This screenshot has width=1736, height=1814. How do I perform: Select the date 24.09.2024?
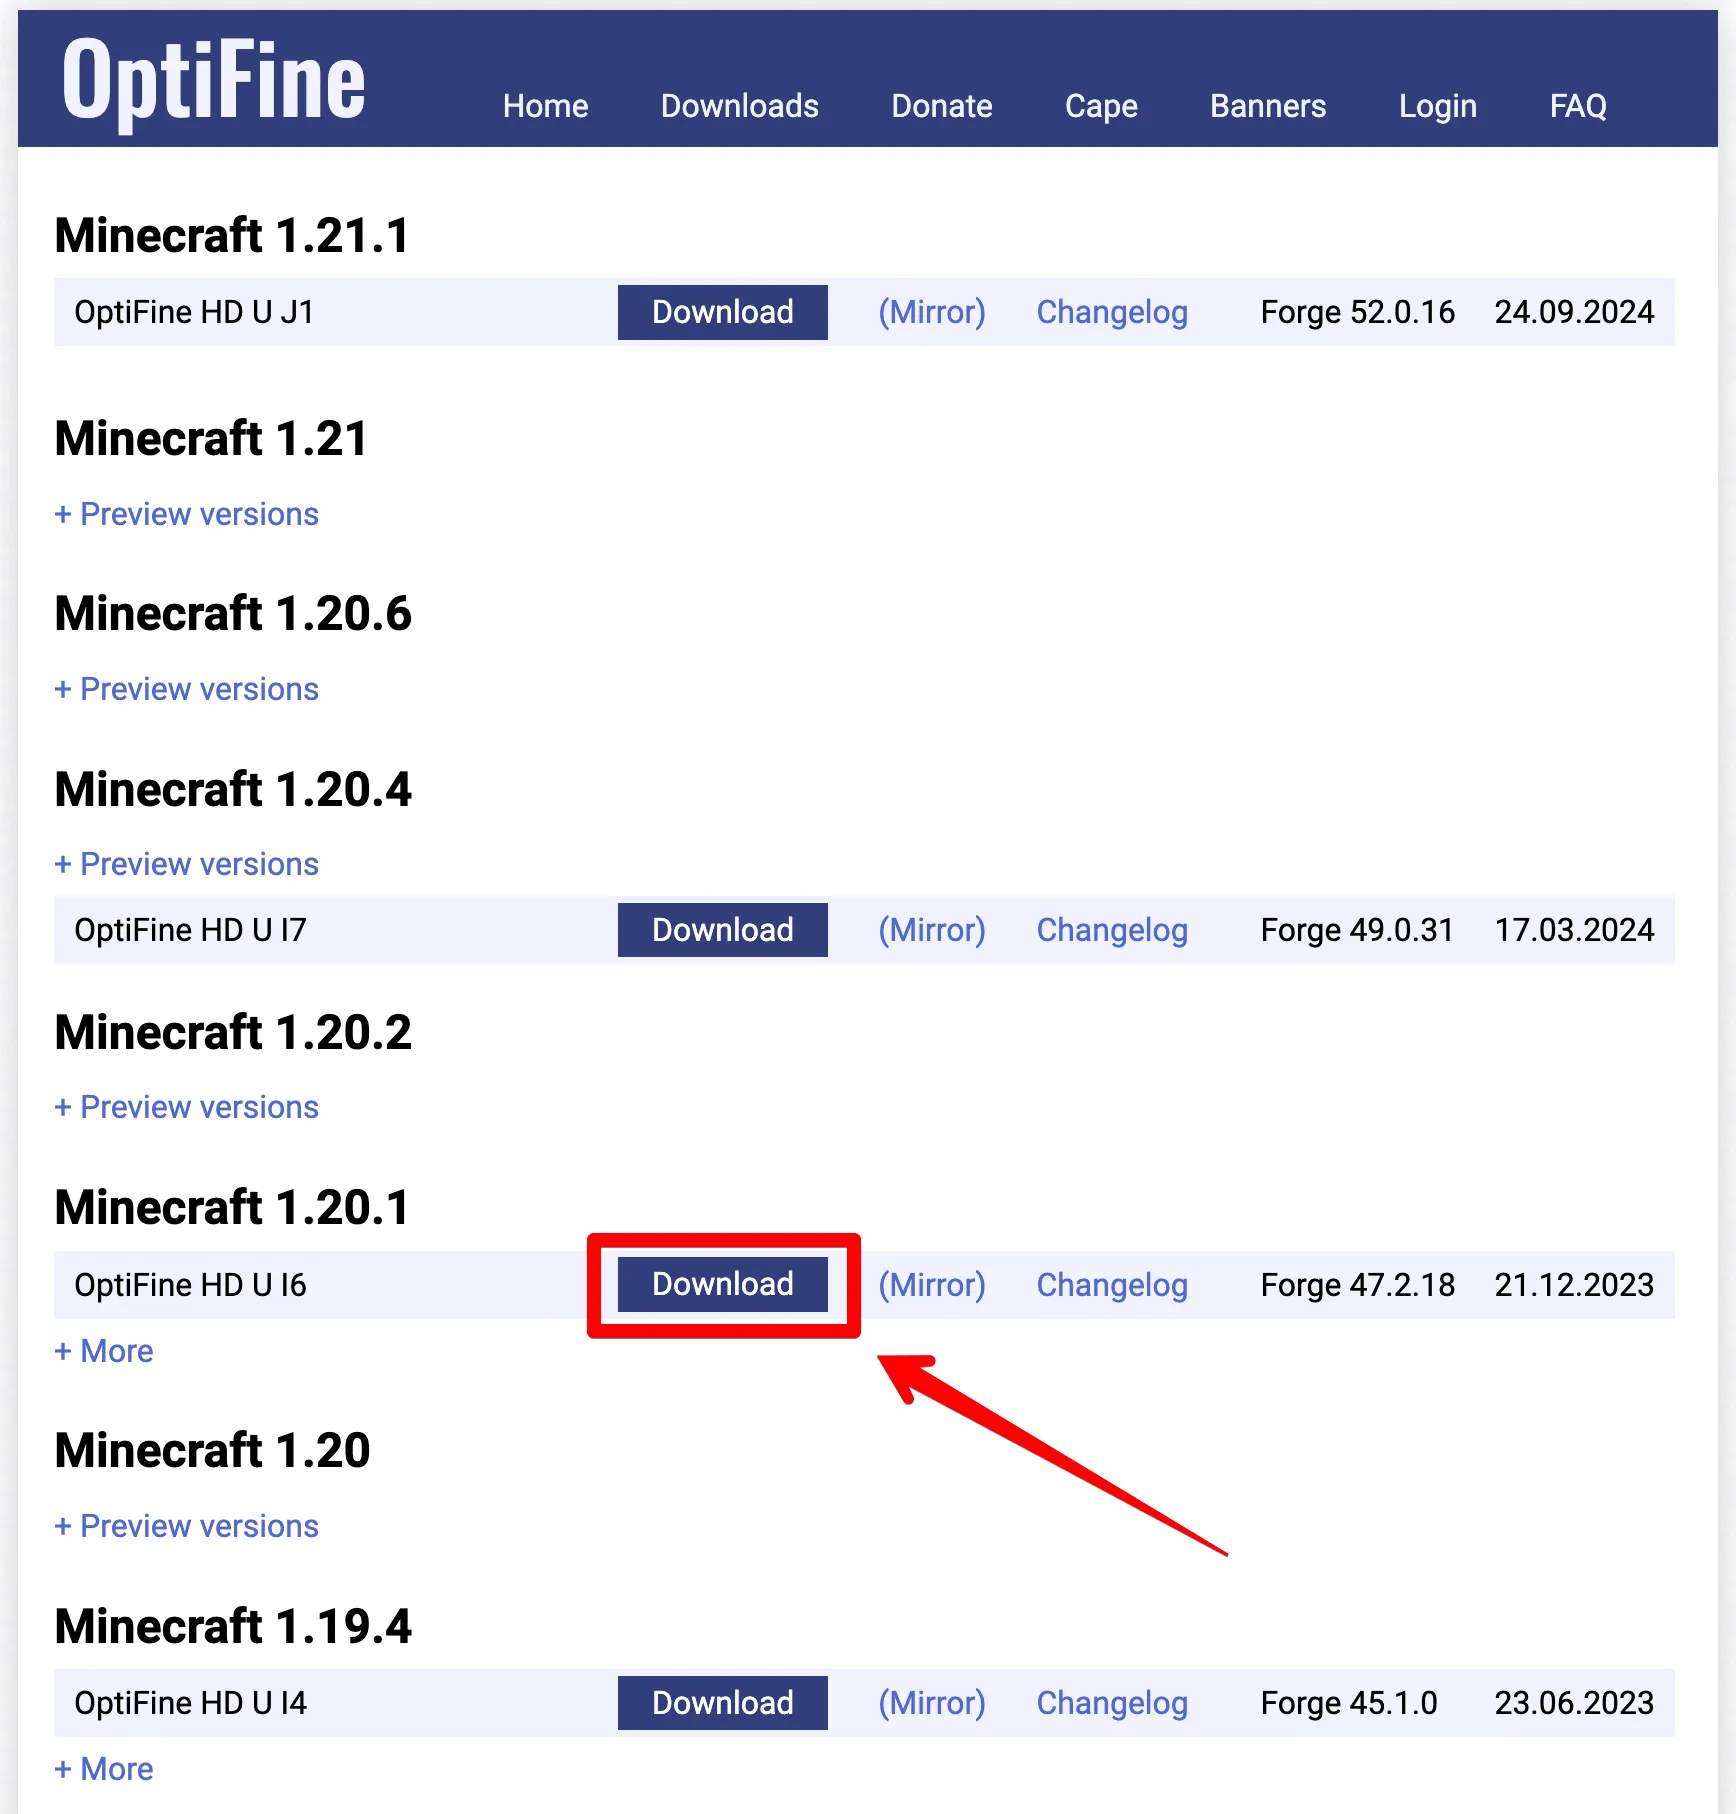coord(1574,312)
